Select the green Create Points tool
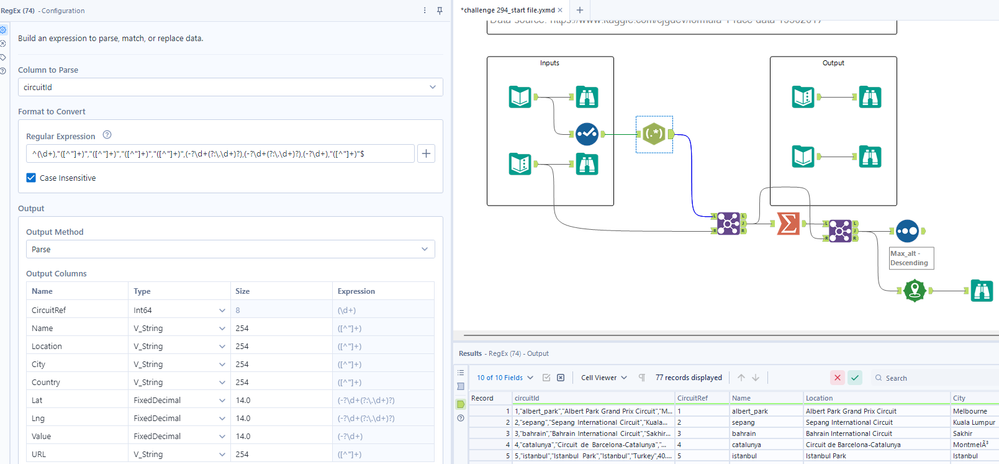The width and height of the screenshot is (999, 464). (x=914, y=291)
